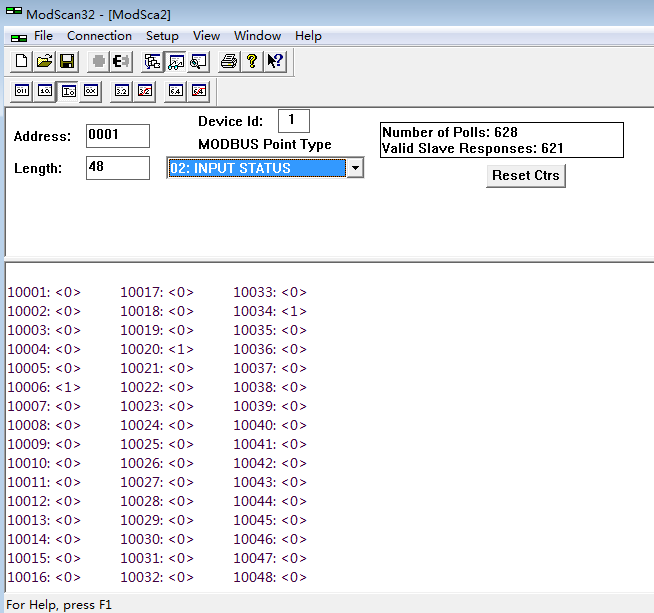Select the 6.4 double float format icon

[x=176, y=90]
